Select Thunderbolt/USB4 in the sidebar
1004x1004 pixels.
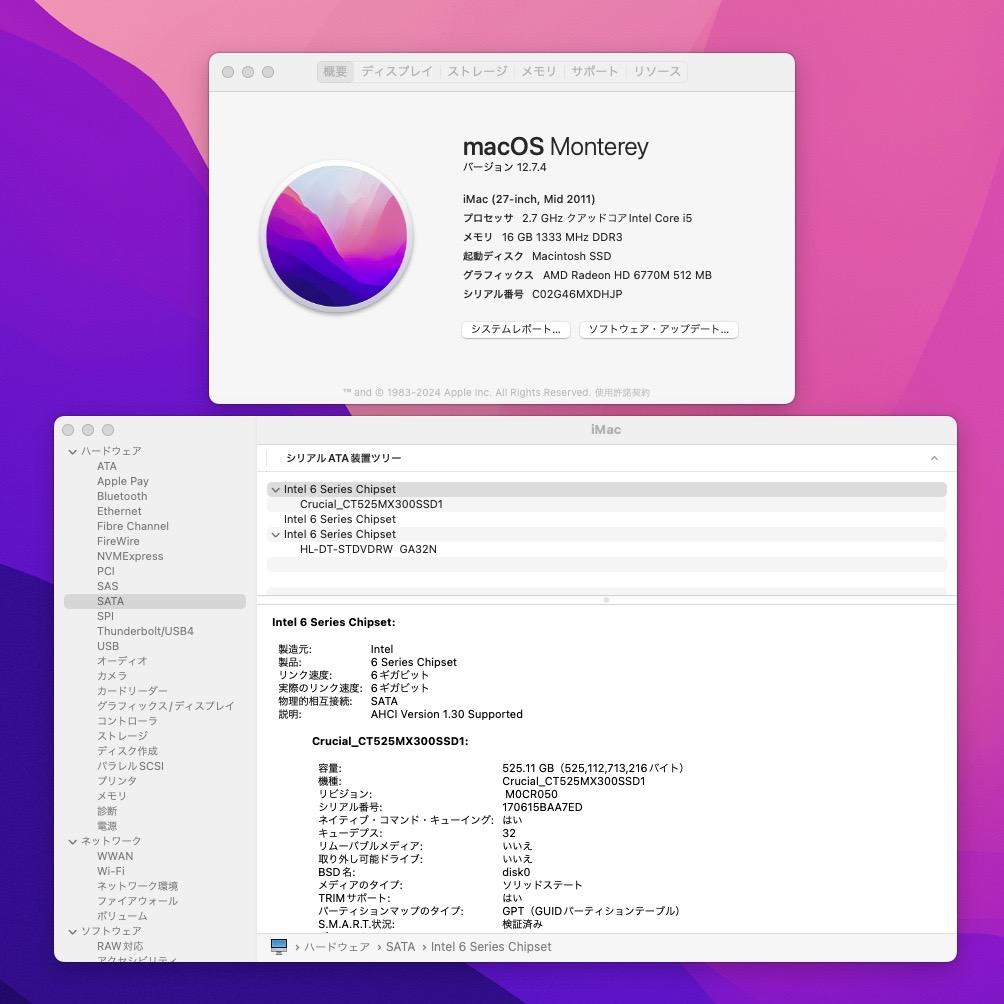(145, 631)
